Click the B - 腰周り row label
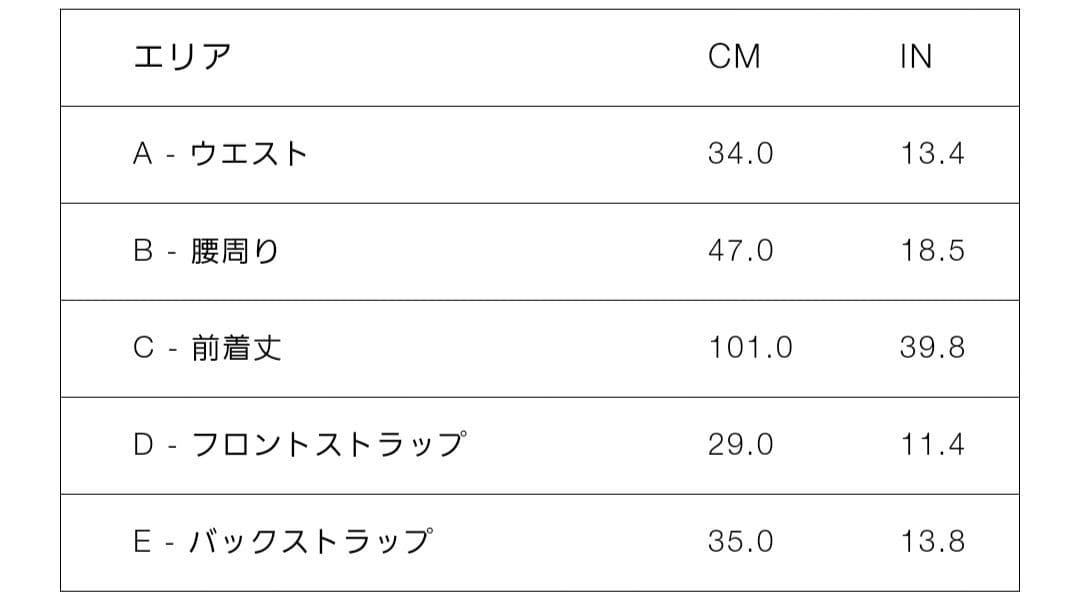1080x613 pixels. (x=206, y=251)
